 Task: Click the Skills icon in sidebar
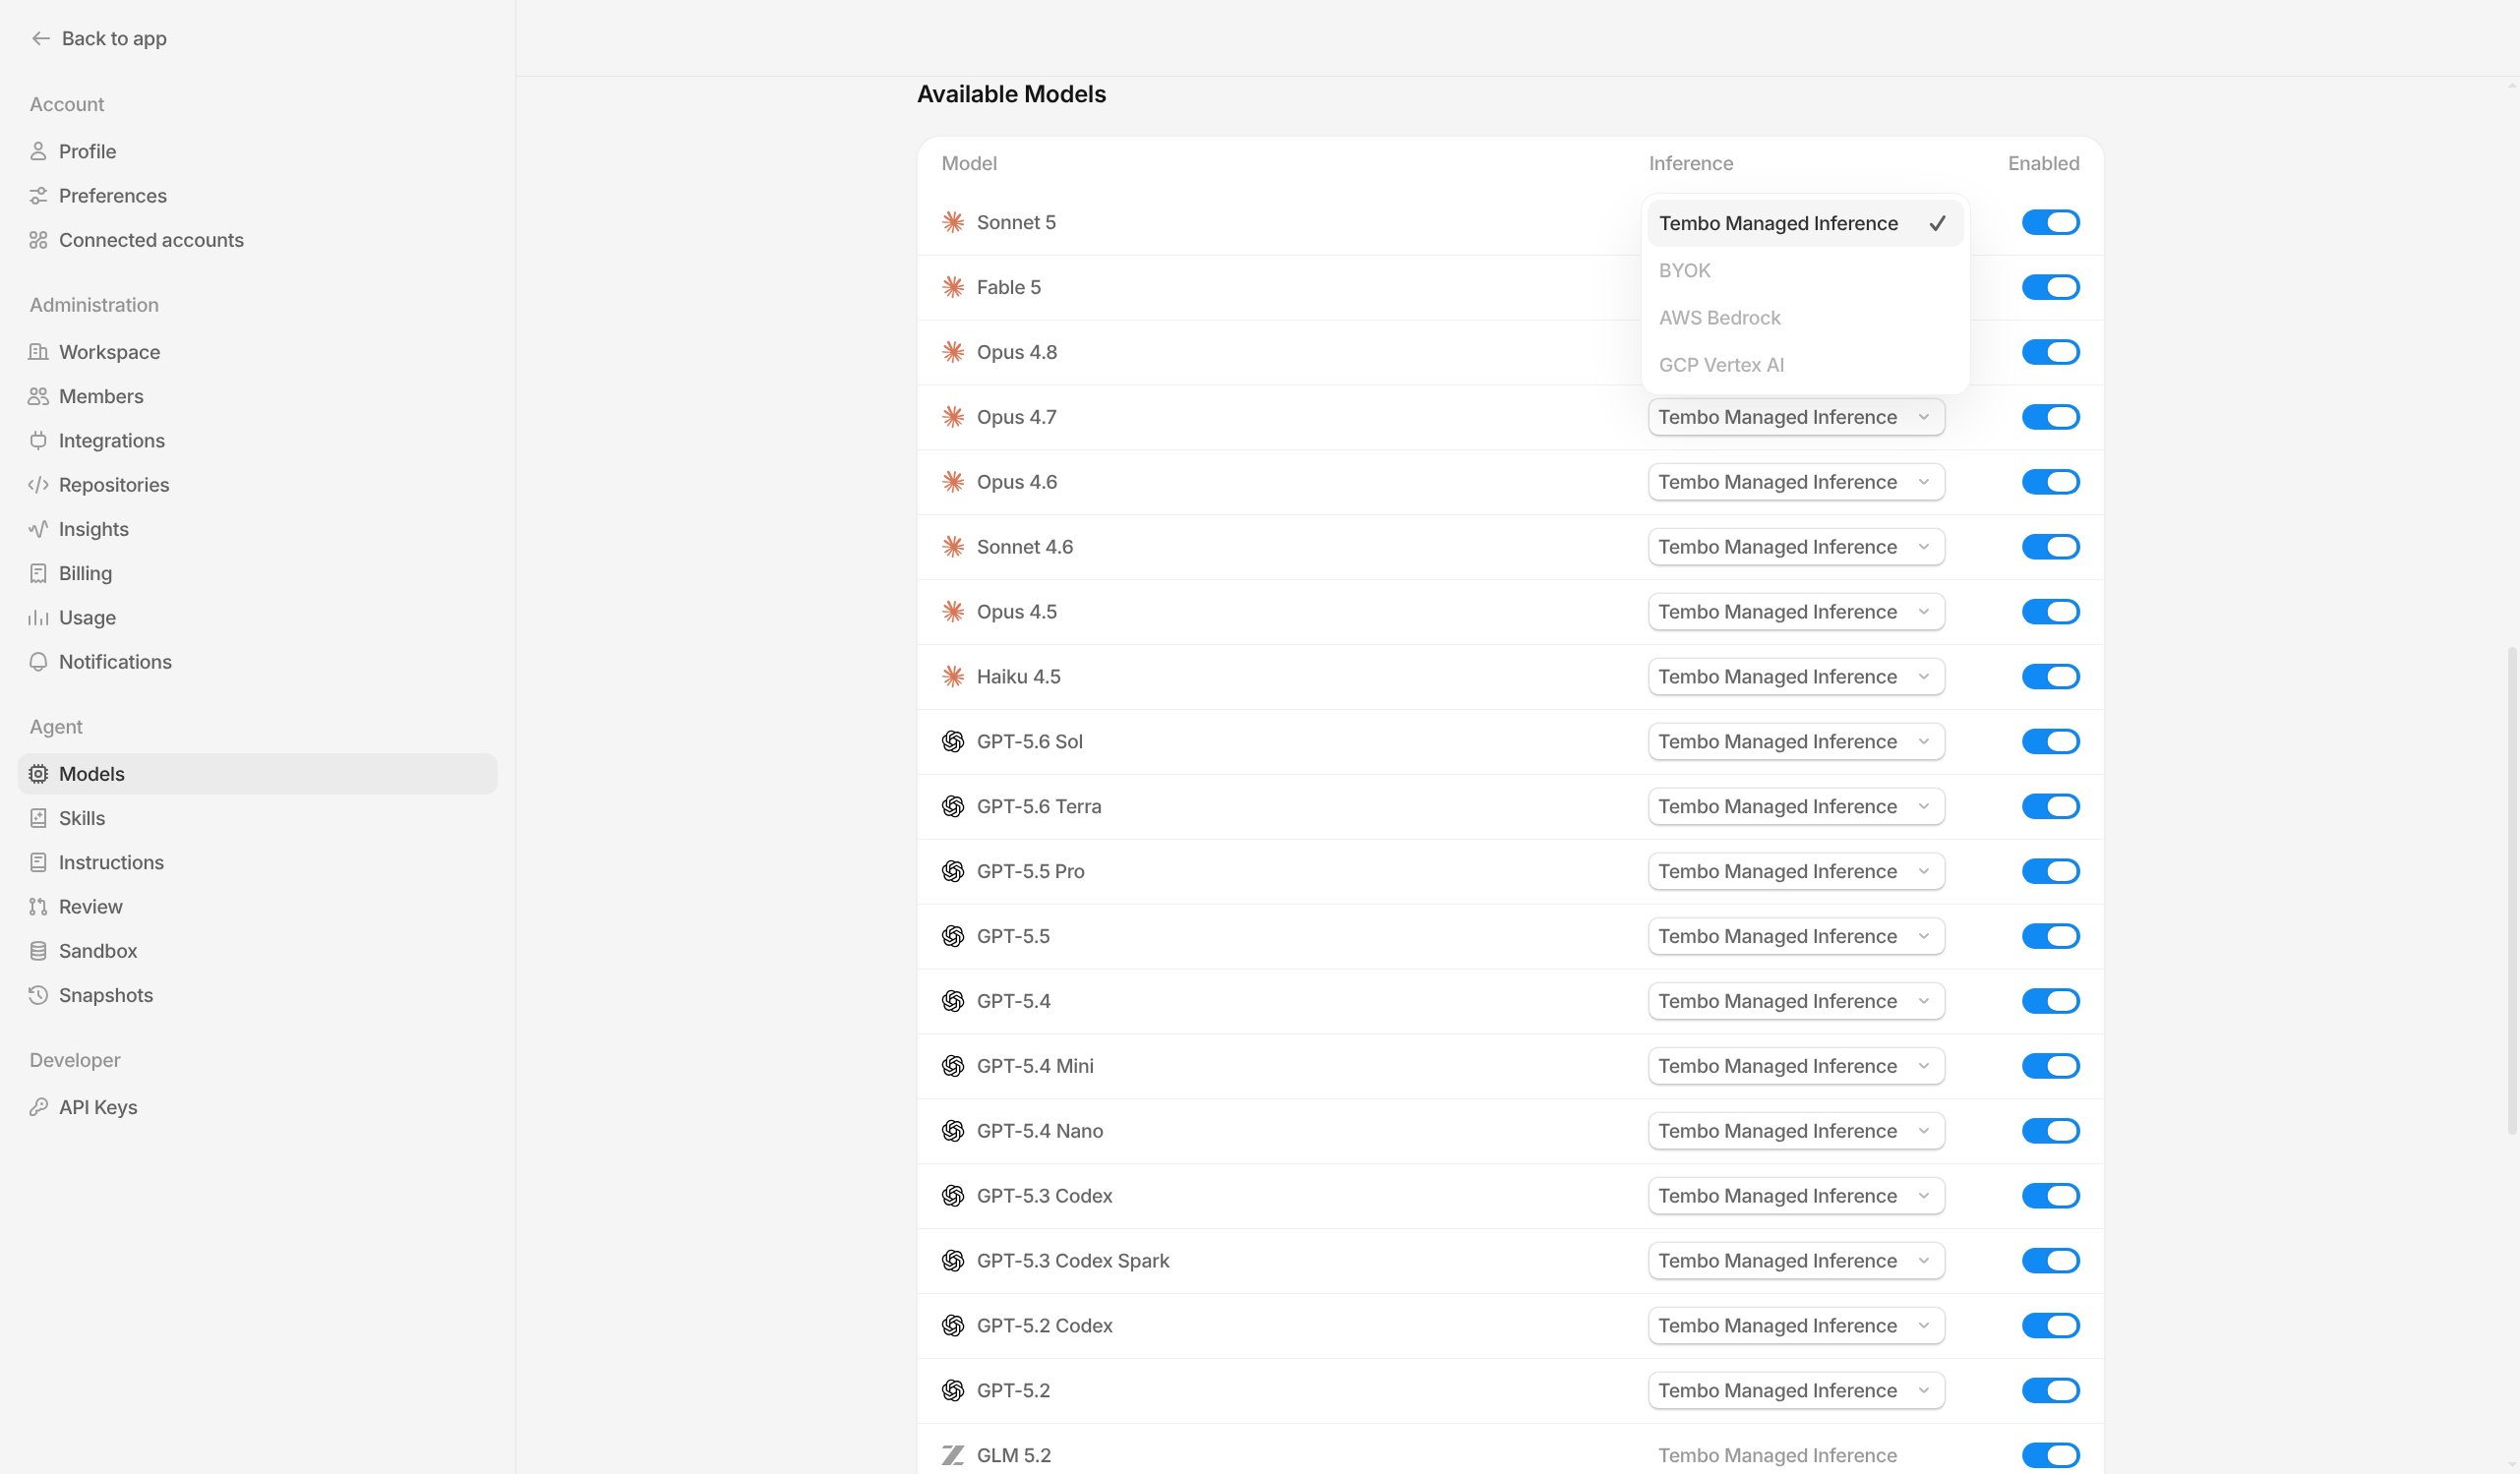(38, 818)
